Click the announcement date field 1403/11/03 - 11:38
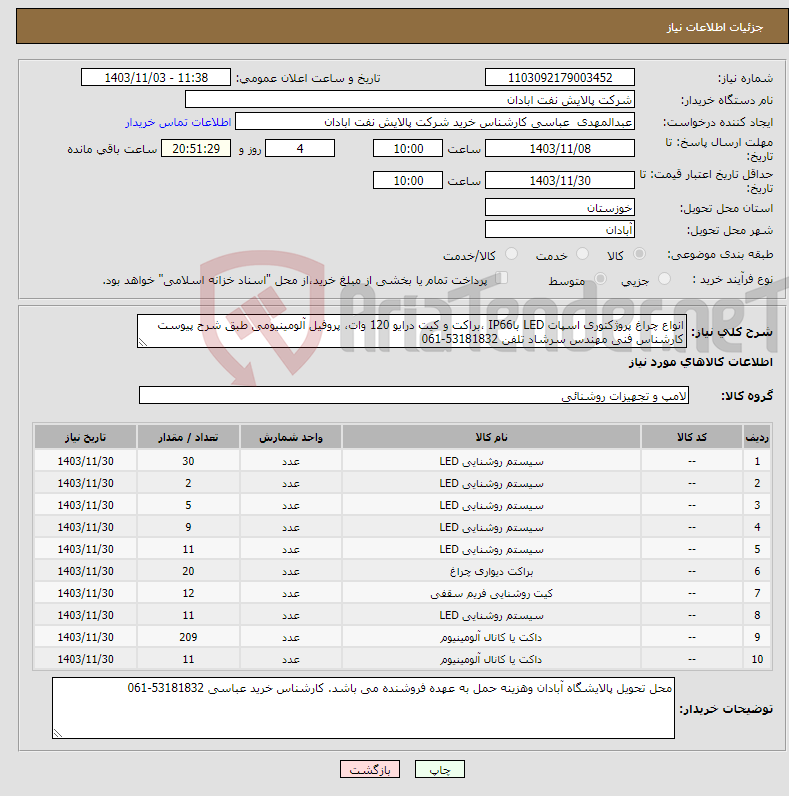 (x=156, y=78)
